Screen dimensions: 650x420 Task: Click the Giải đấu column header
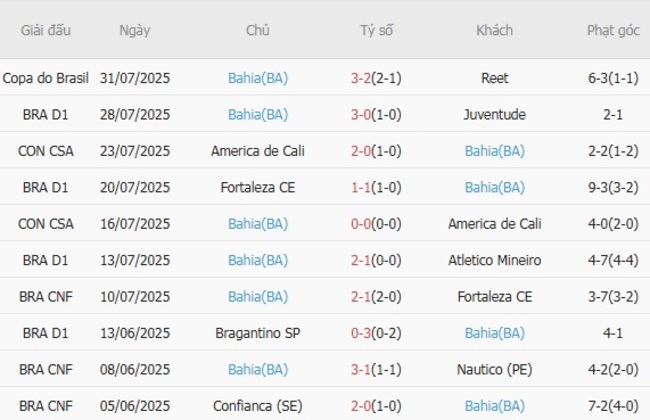pos(45,30)
